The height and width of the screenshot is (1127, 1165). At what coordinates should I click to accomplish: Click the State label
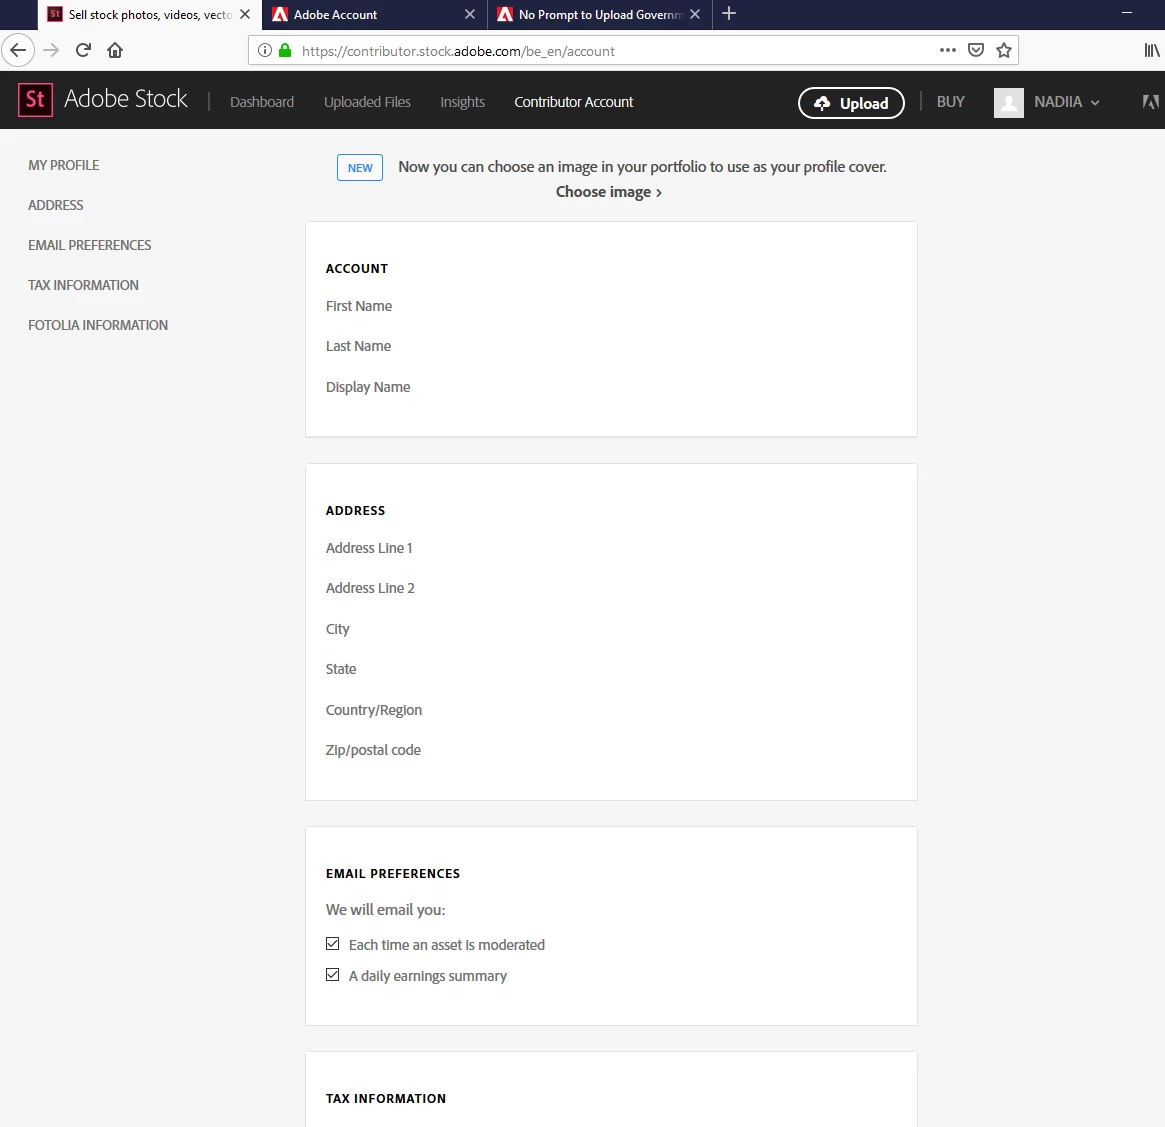point(341,669)
